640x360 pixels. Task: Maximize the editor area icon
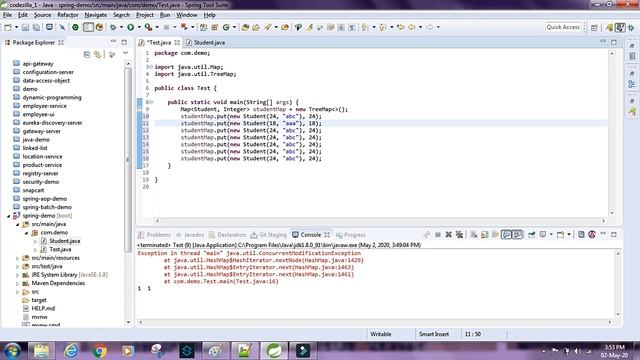[x=614, y=42]
